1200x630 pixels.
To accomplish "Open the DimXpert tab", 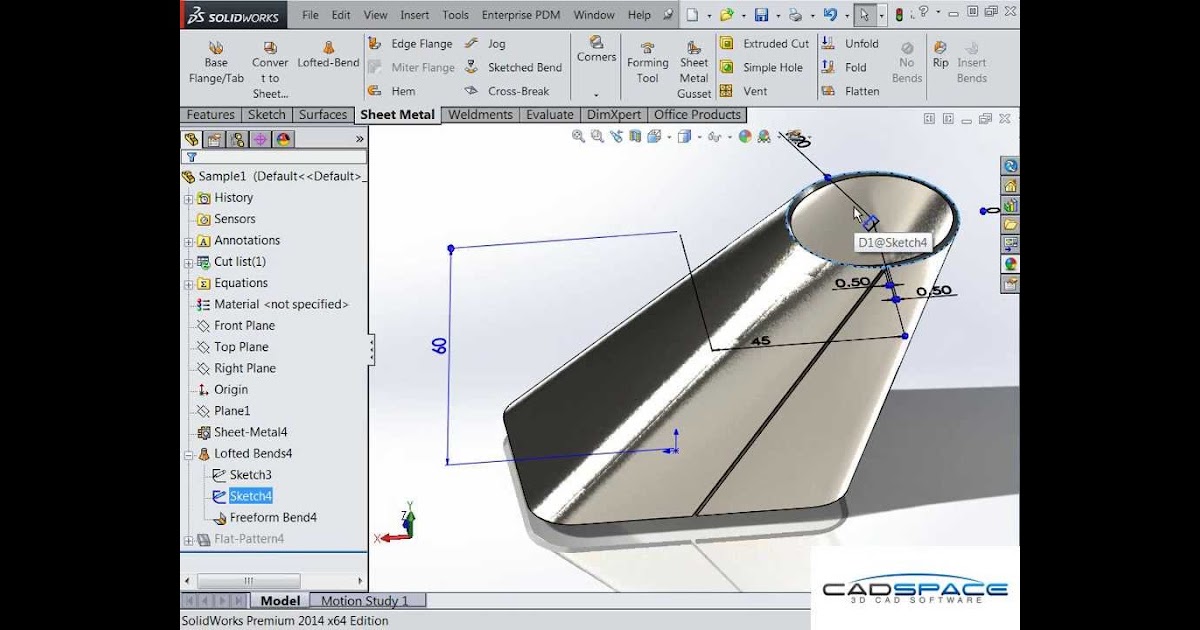I will [614, 115].
